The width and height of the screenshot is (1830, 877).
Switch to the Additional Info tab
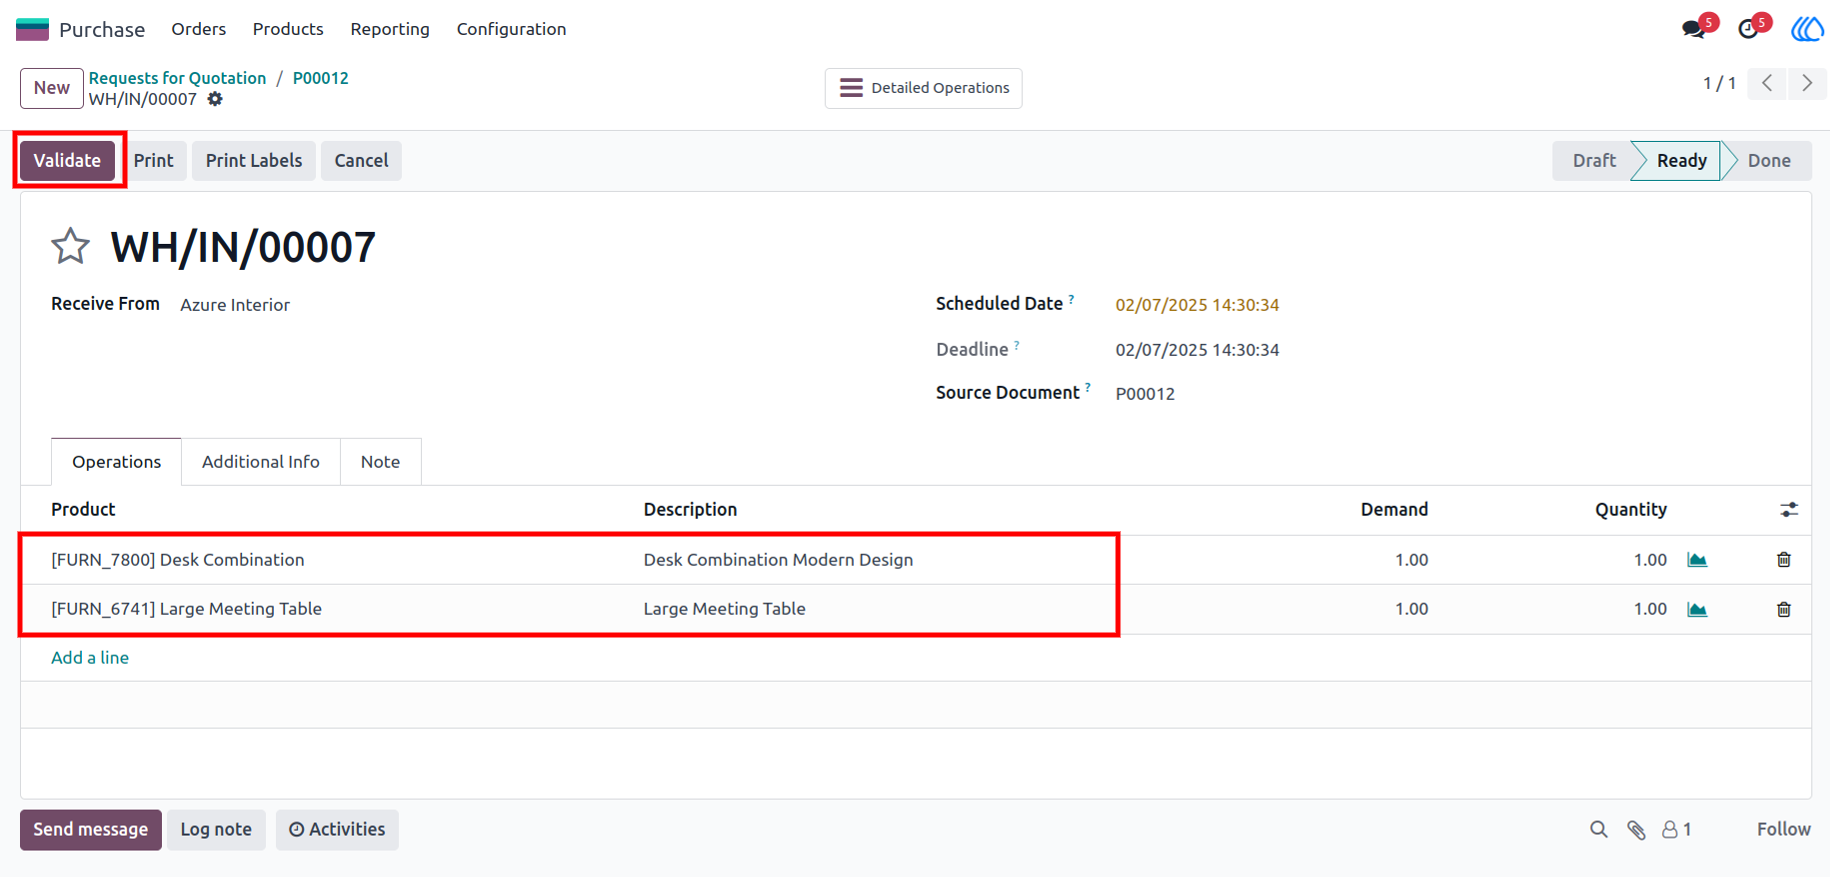click(x=260, y=461)
